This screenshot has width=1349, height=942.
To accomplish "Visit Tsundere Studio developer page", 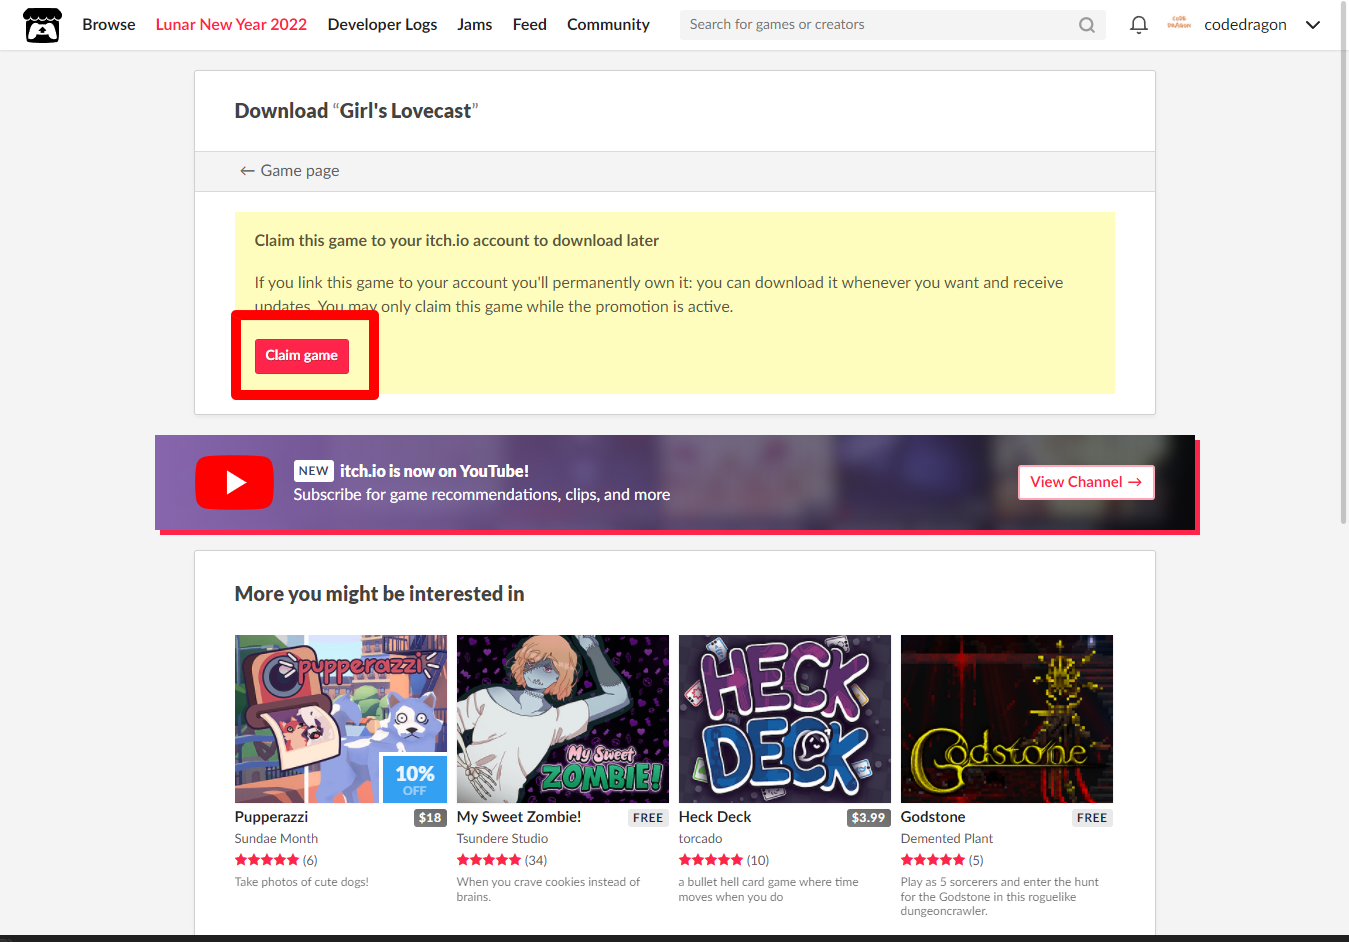I will click(502, 839).
